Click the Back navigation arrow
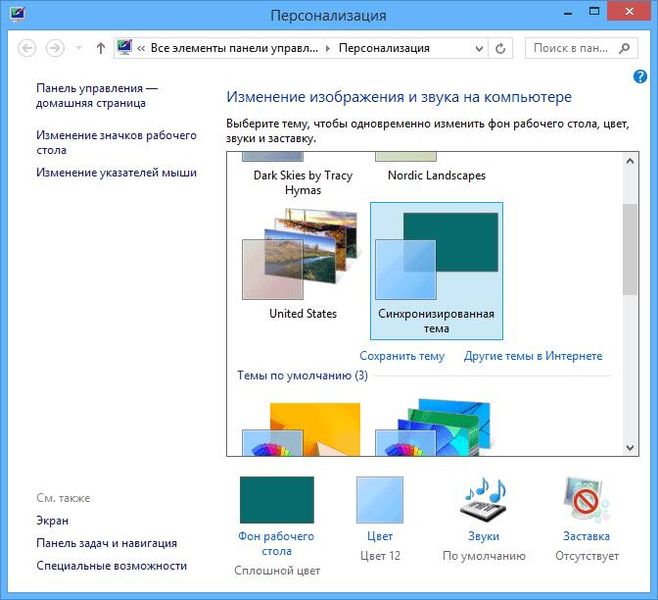The height and width of the screenshot is (600, 658). [x=27, y=48]
